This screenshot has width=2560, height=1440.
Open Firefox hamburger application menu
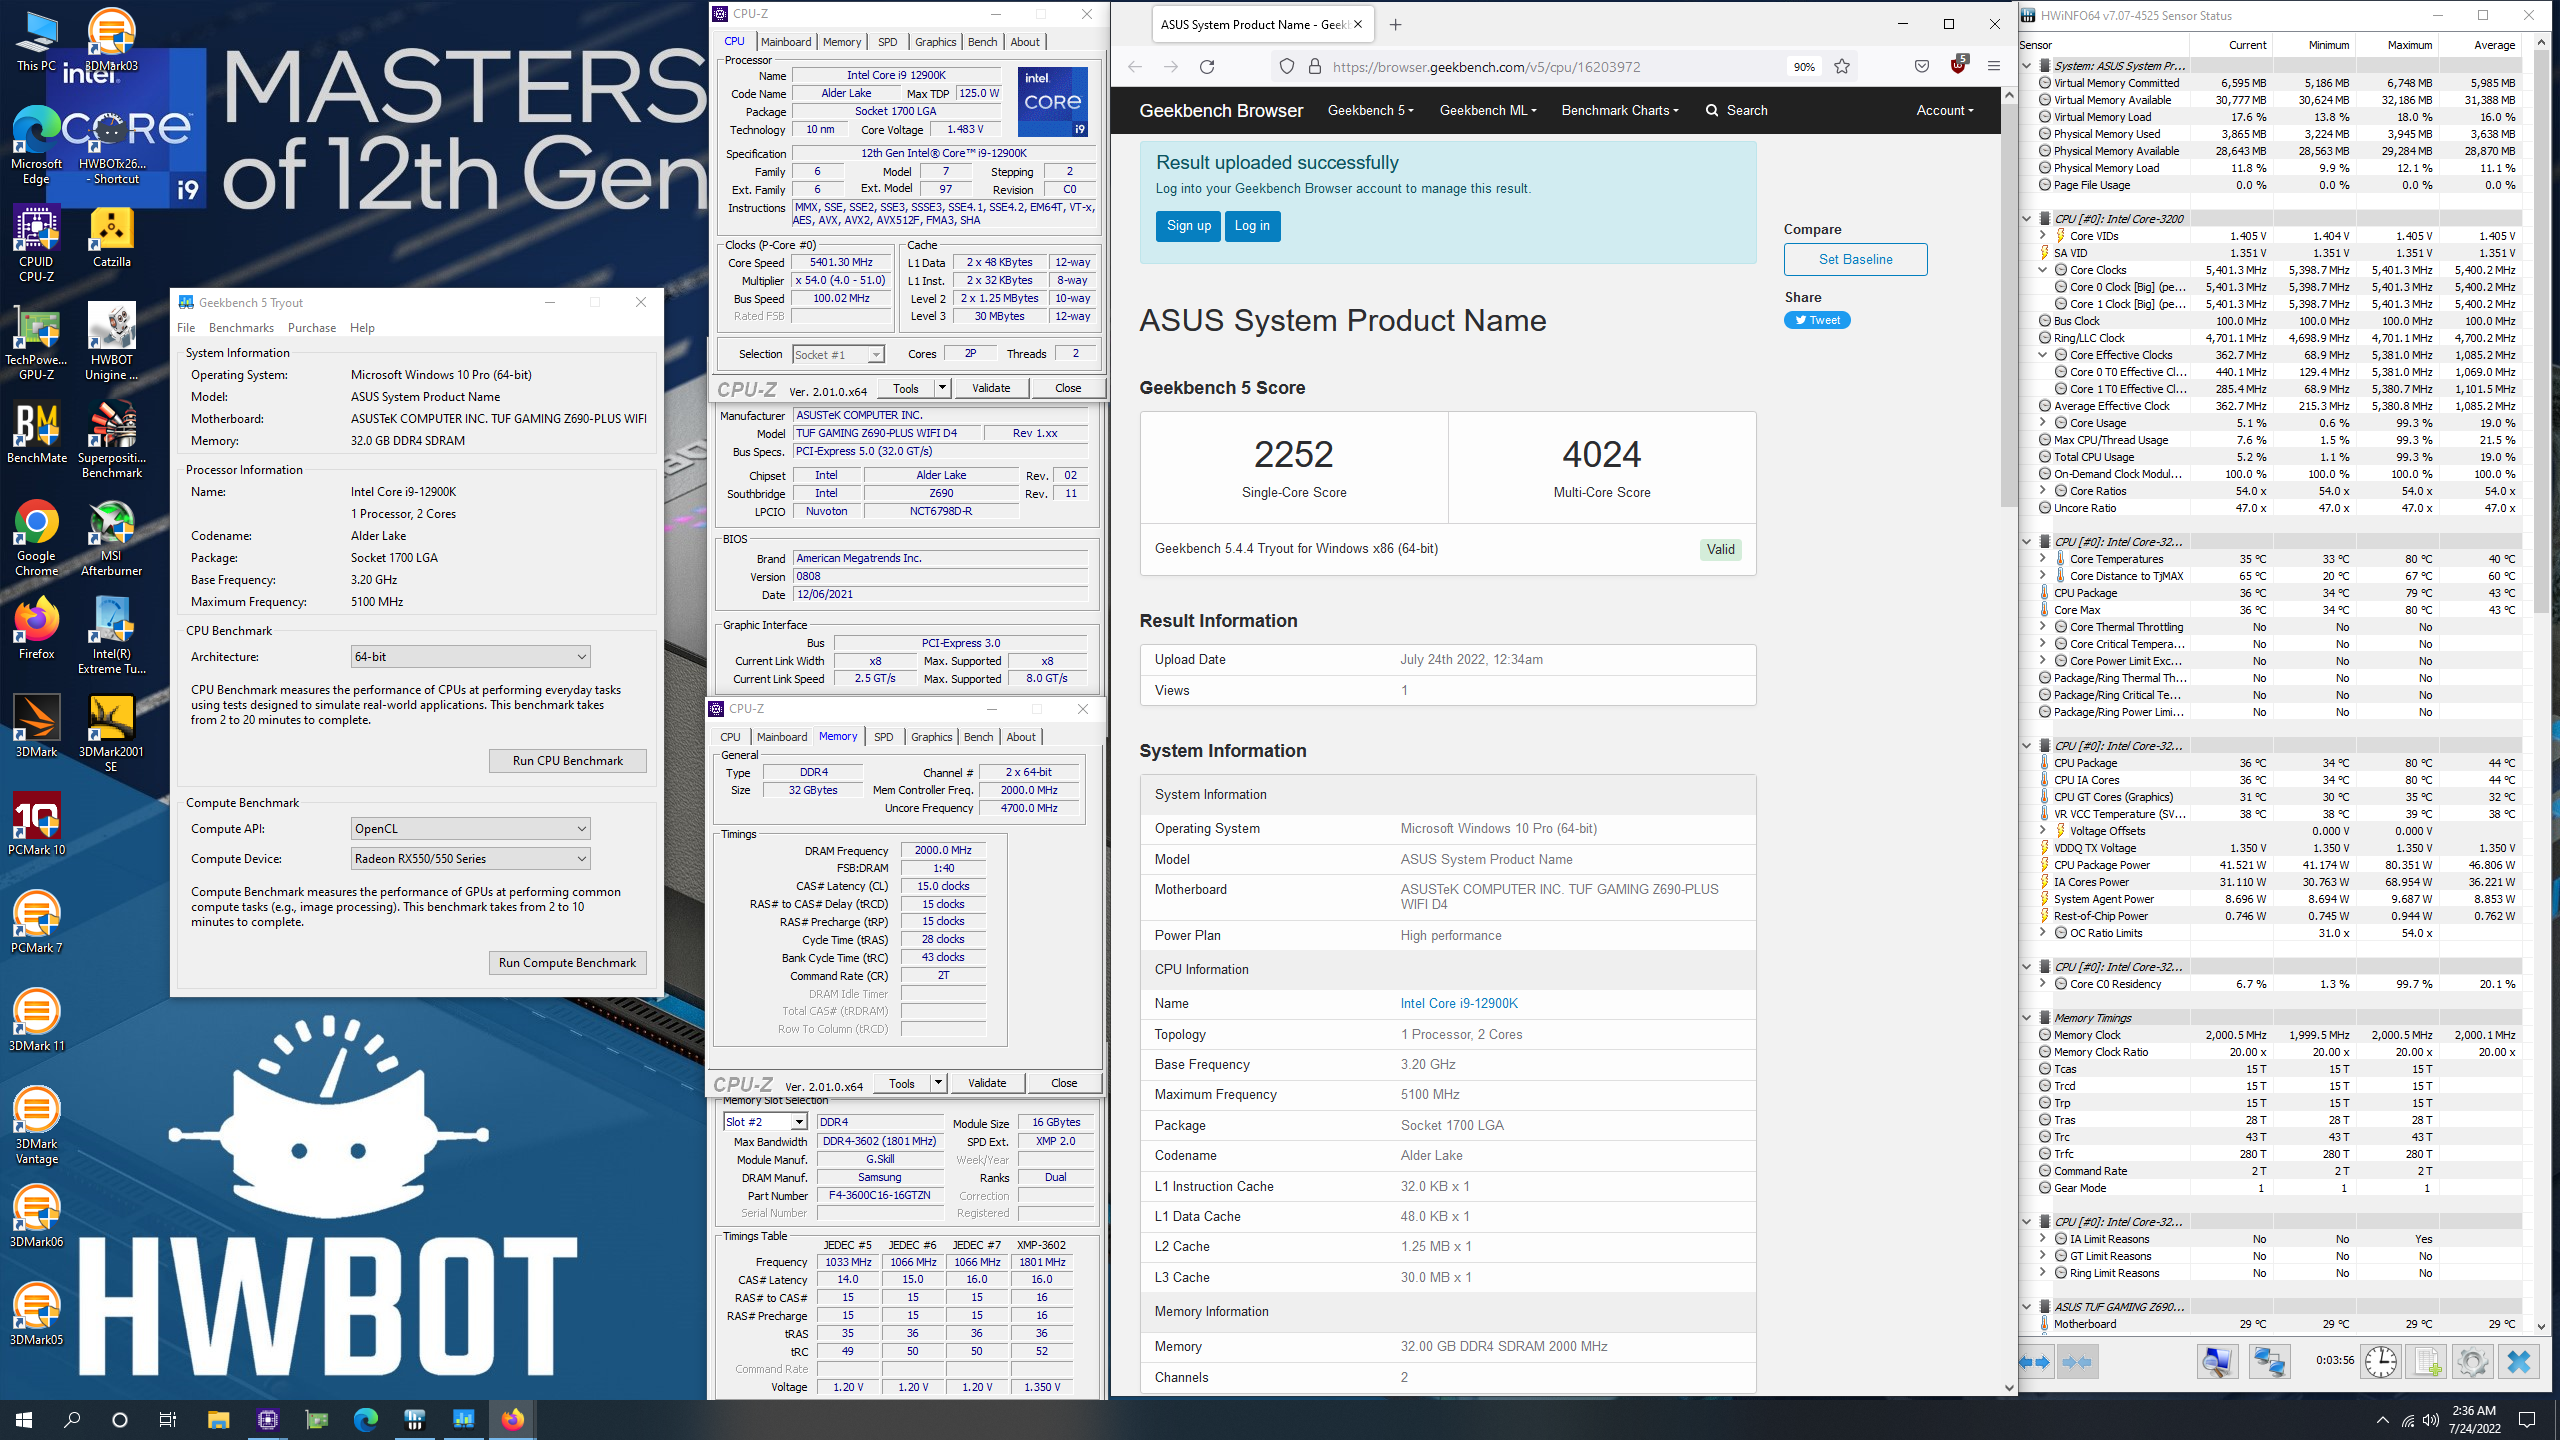click(1994, 67)
